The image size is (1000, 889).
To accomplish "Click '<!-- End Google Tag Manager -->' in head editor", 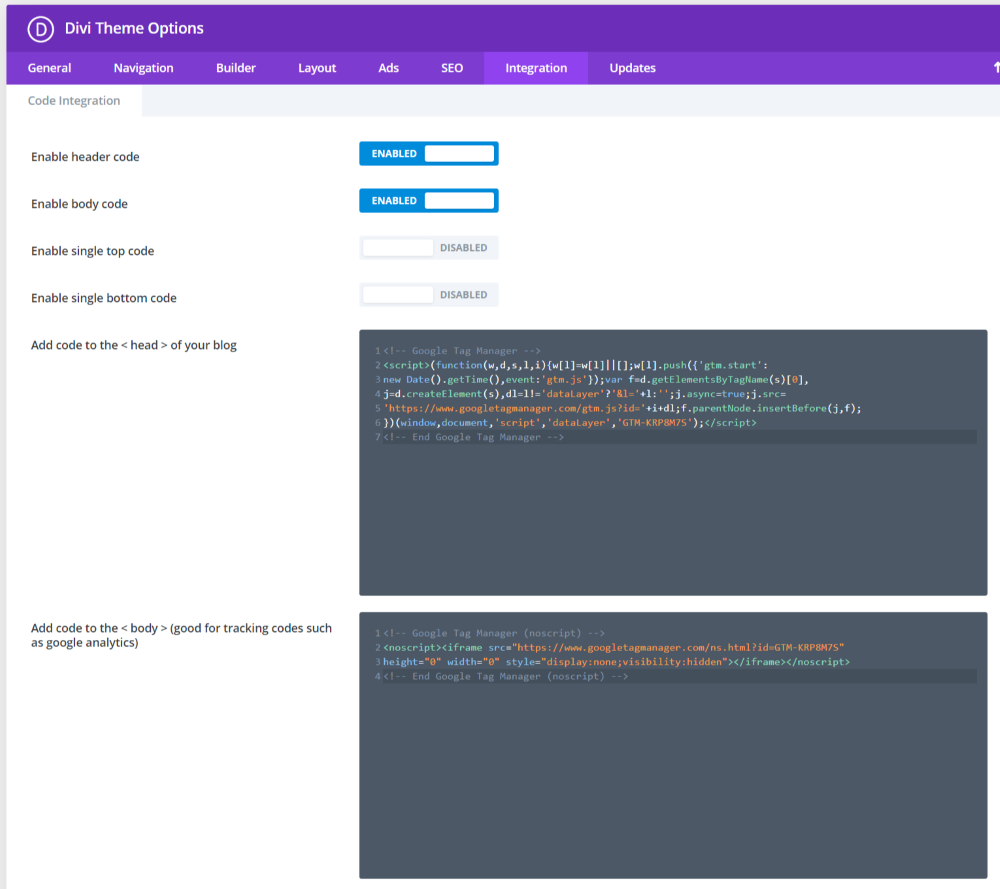I will [473, 437].
